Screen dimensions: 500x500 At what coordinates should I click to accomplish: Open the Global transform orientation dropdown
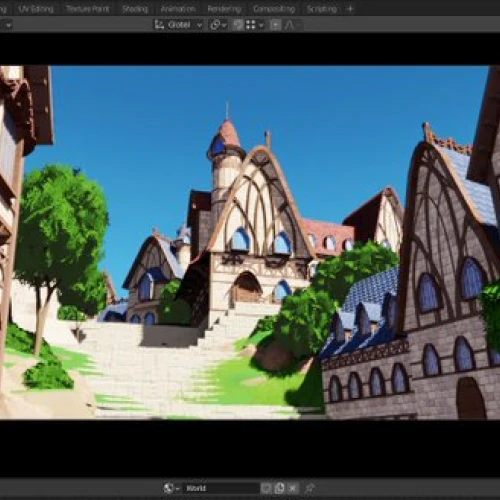tap(179, 25)
